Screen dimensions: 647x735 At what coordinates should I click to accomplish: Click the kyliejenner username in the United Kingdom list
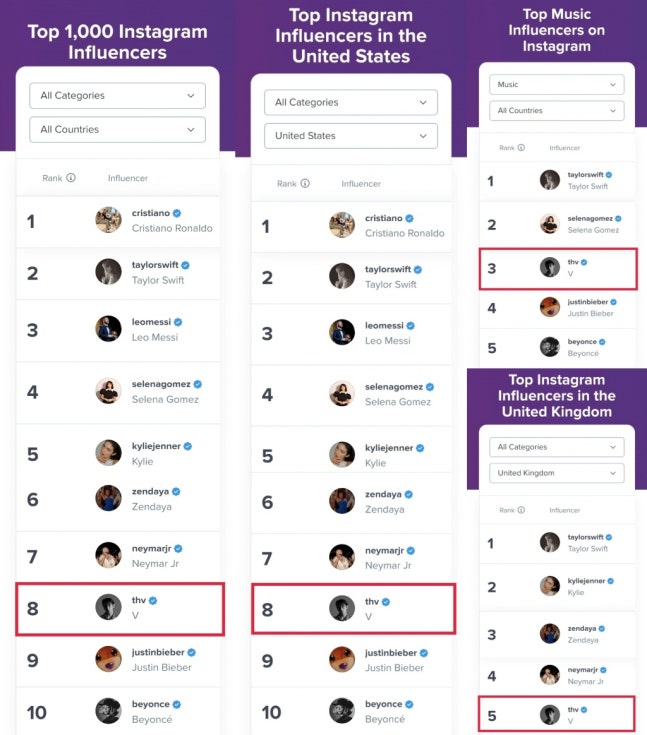pos(586,581)
